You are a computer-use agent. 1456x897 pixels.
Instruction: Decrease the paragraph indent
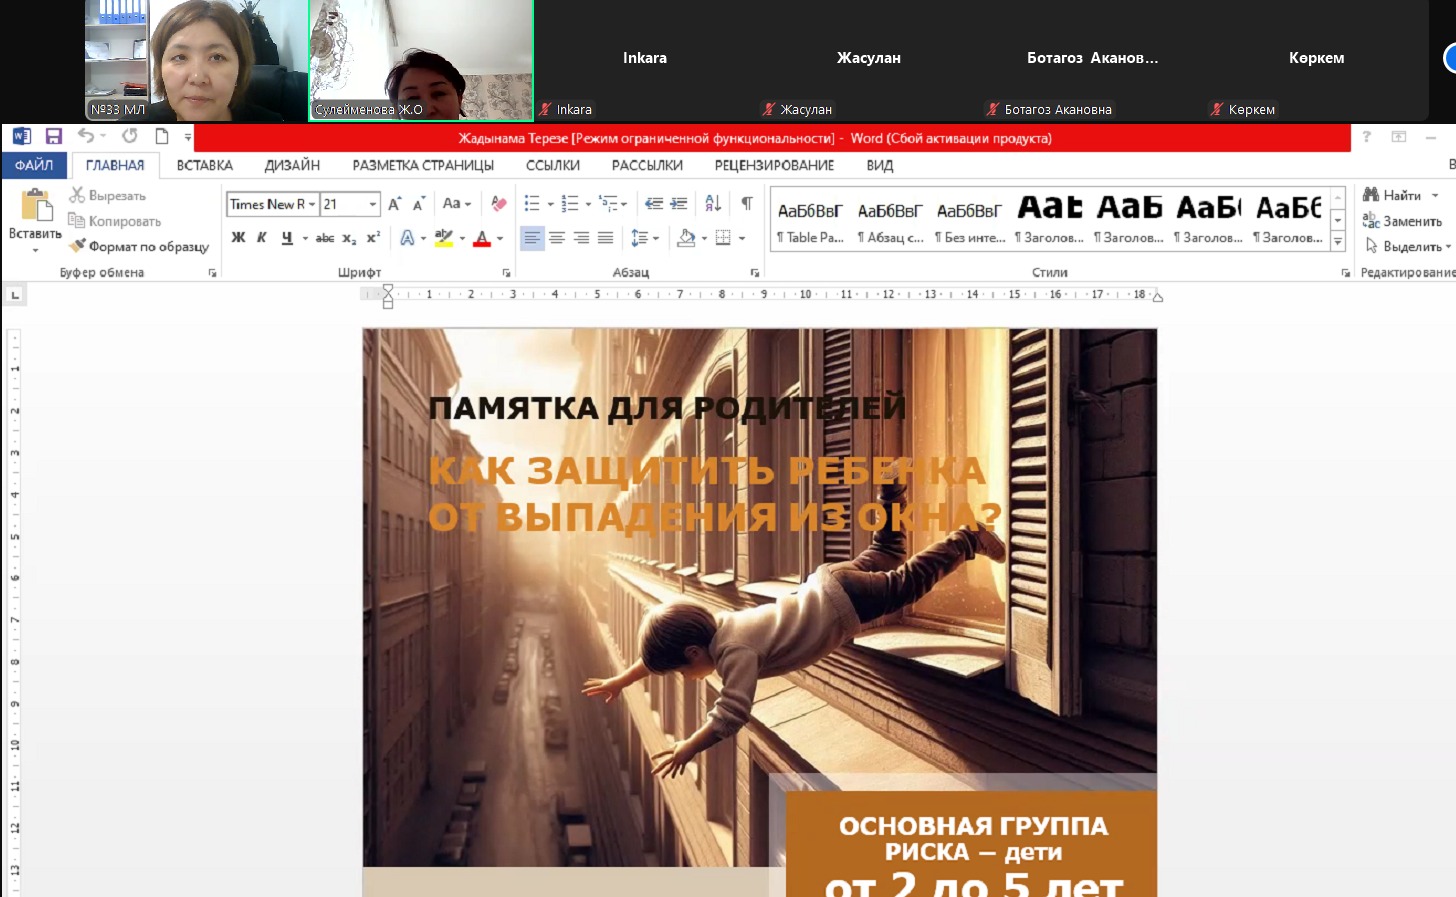point(654,204)
